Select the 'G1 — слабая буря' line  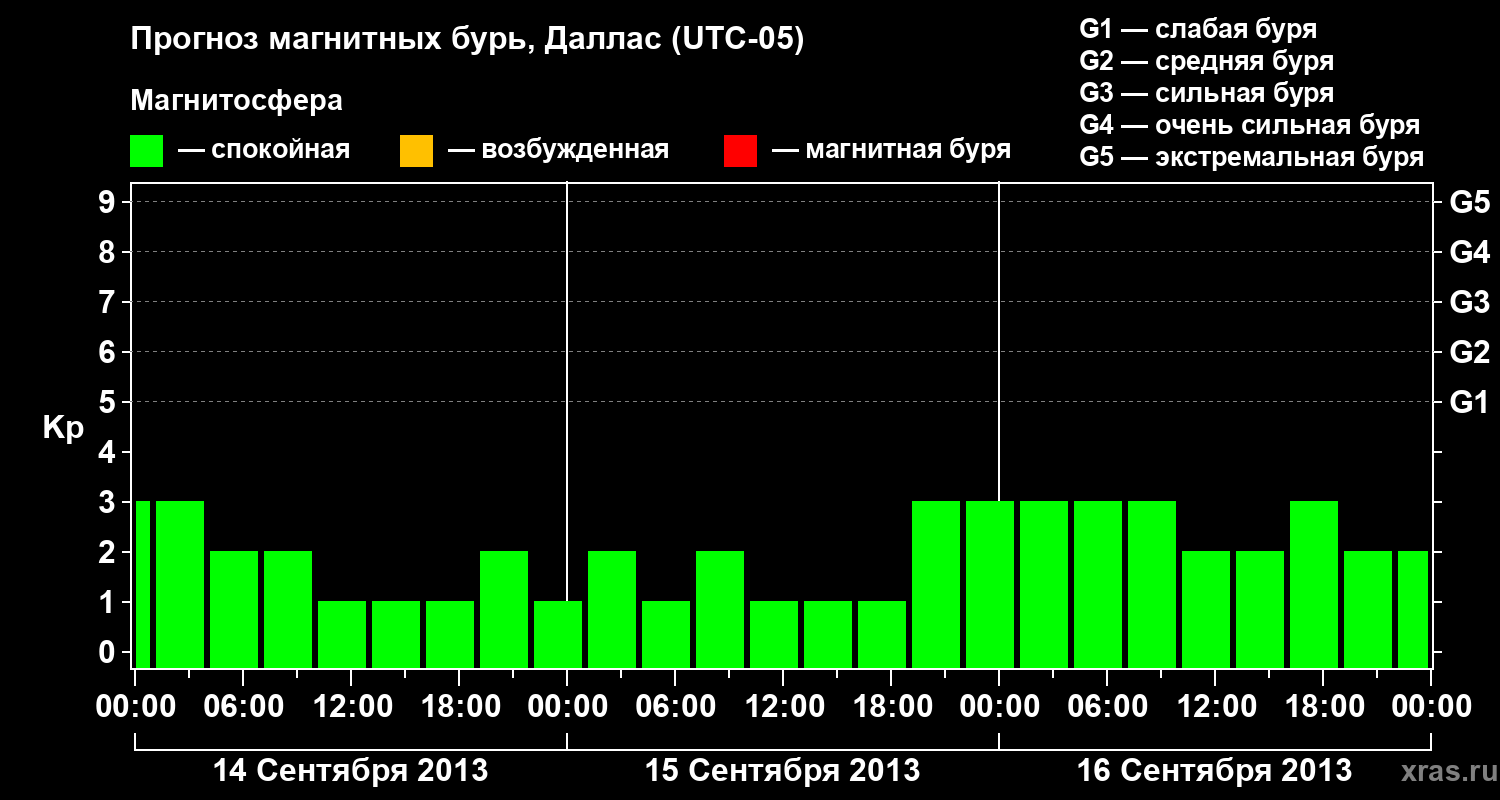[1198, 29]
